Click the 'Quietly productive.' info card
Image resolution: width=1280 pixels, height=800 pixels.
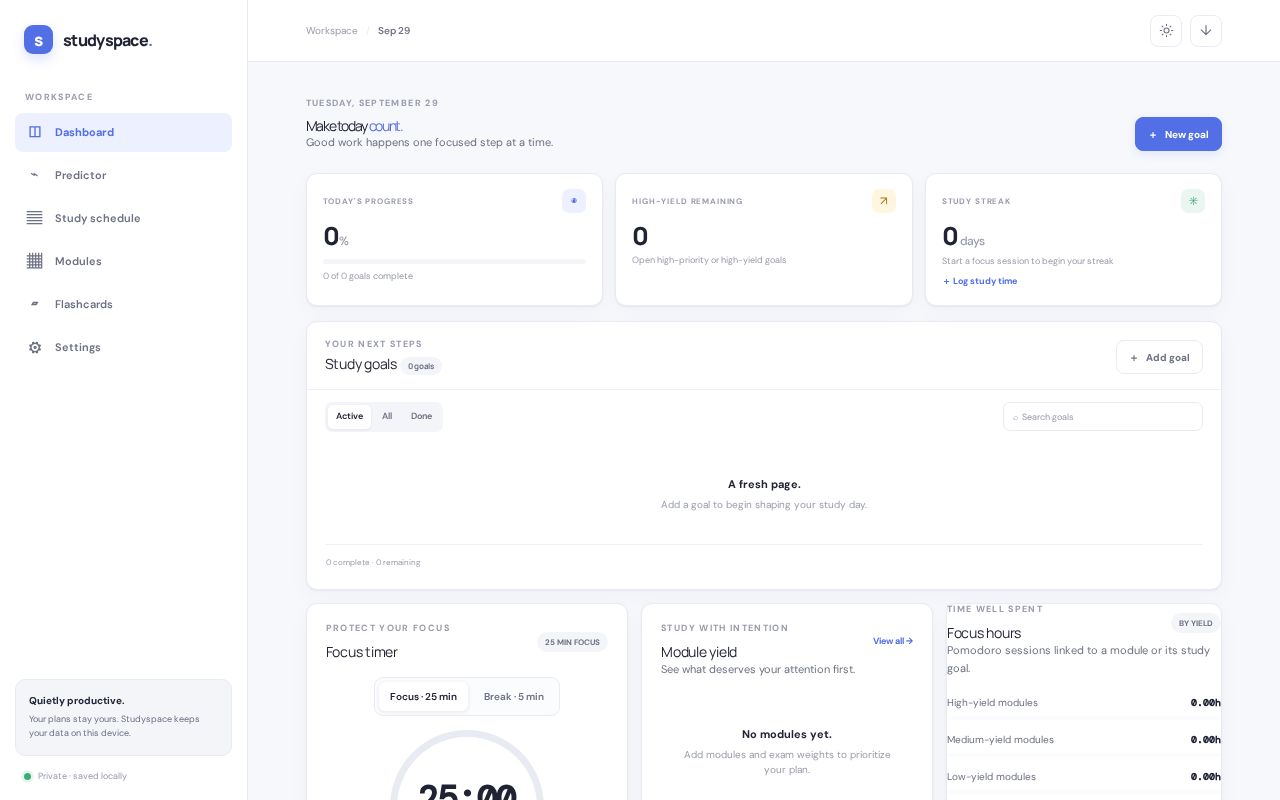pos(123,718)
